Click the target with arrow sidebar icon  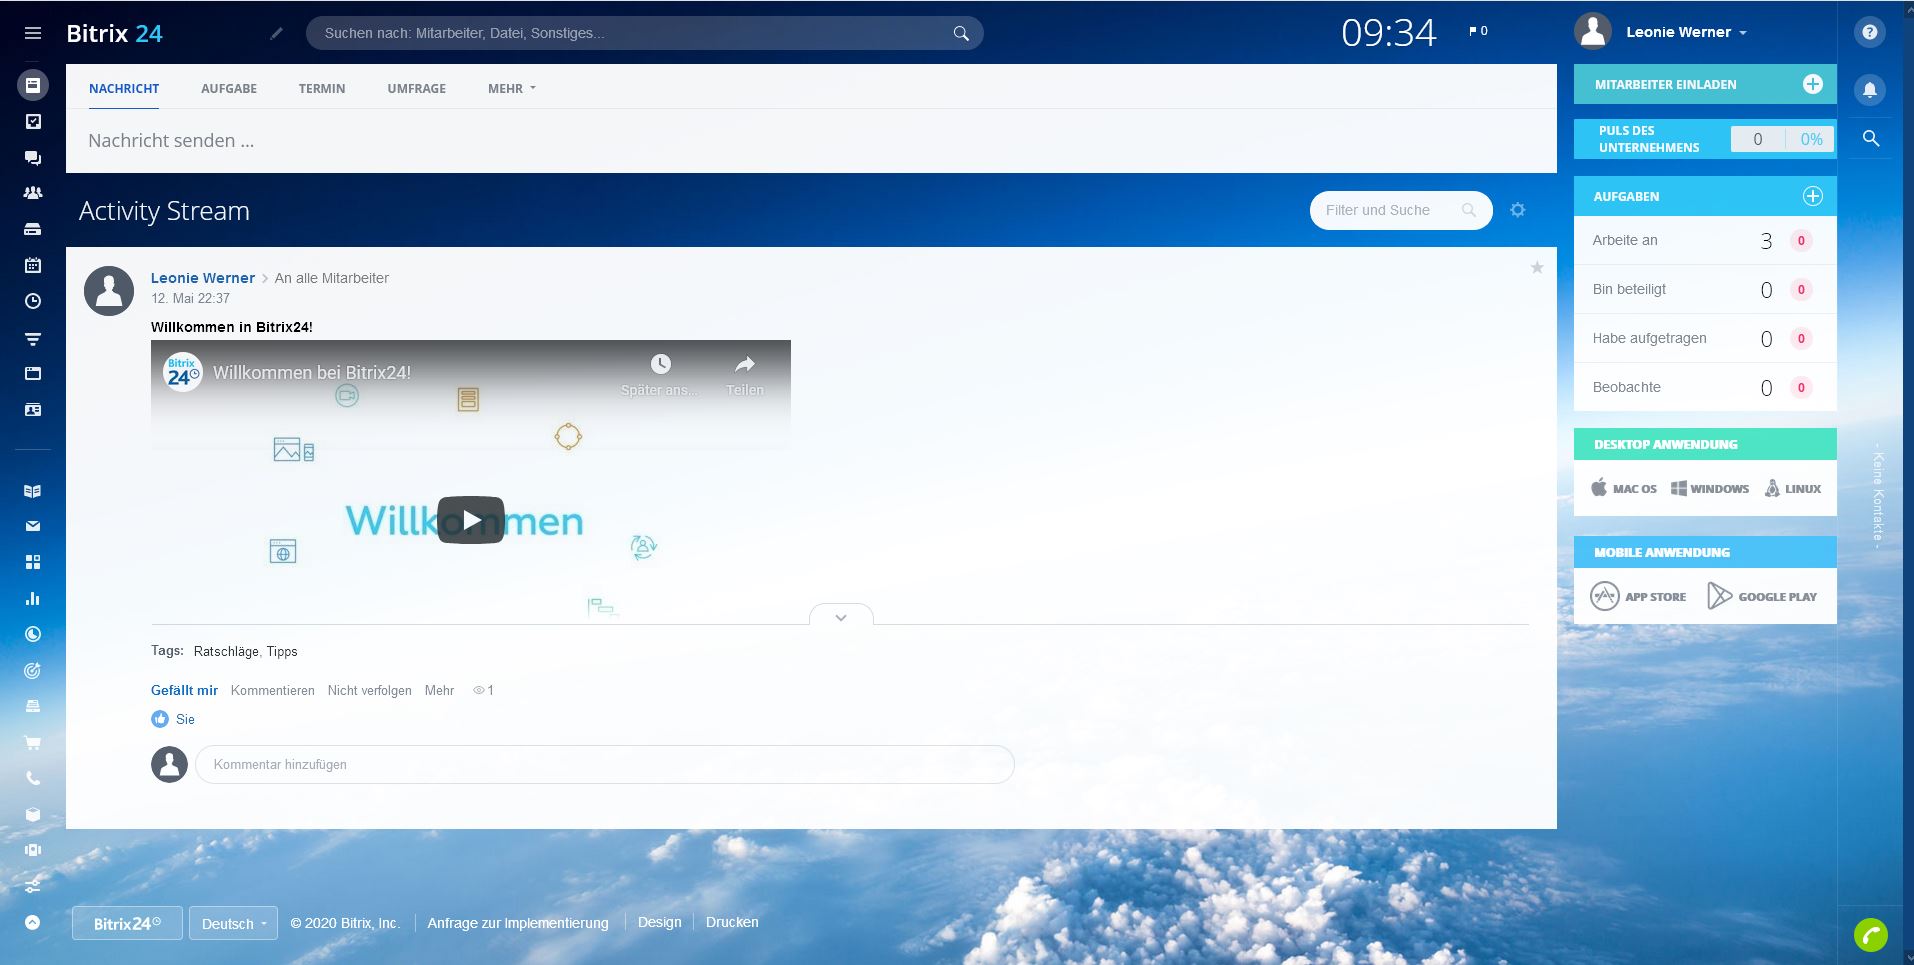pyautogui.click(x=33, y=671)
